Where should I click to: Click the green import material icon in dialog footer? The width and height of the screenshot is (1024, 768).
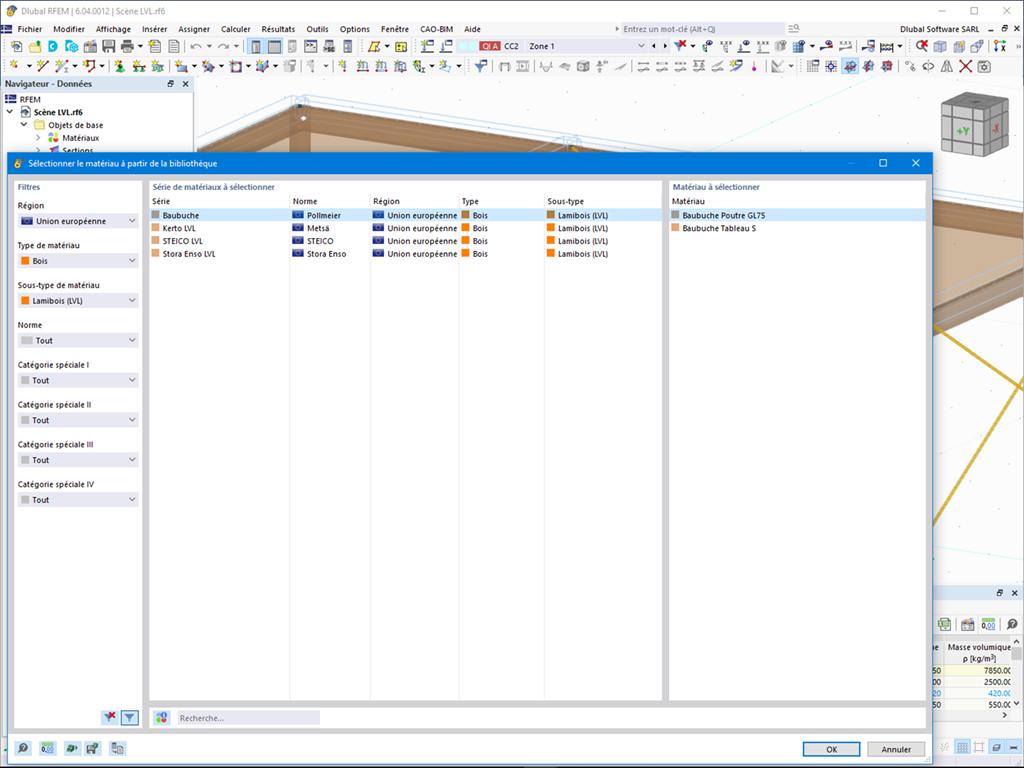[x=71, y=748]
